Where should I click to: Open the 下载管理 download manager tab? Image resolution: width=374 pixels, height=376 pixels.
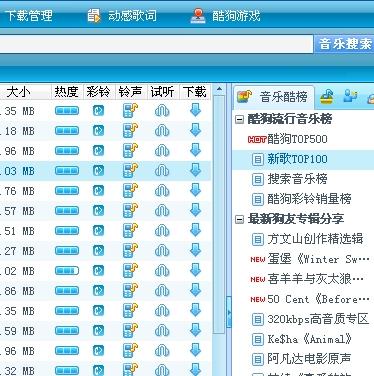pyautogui.click(x=29, y=16)
